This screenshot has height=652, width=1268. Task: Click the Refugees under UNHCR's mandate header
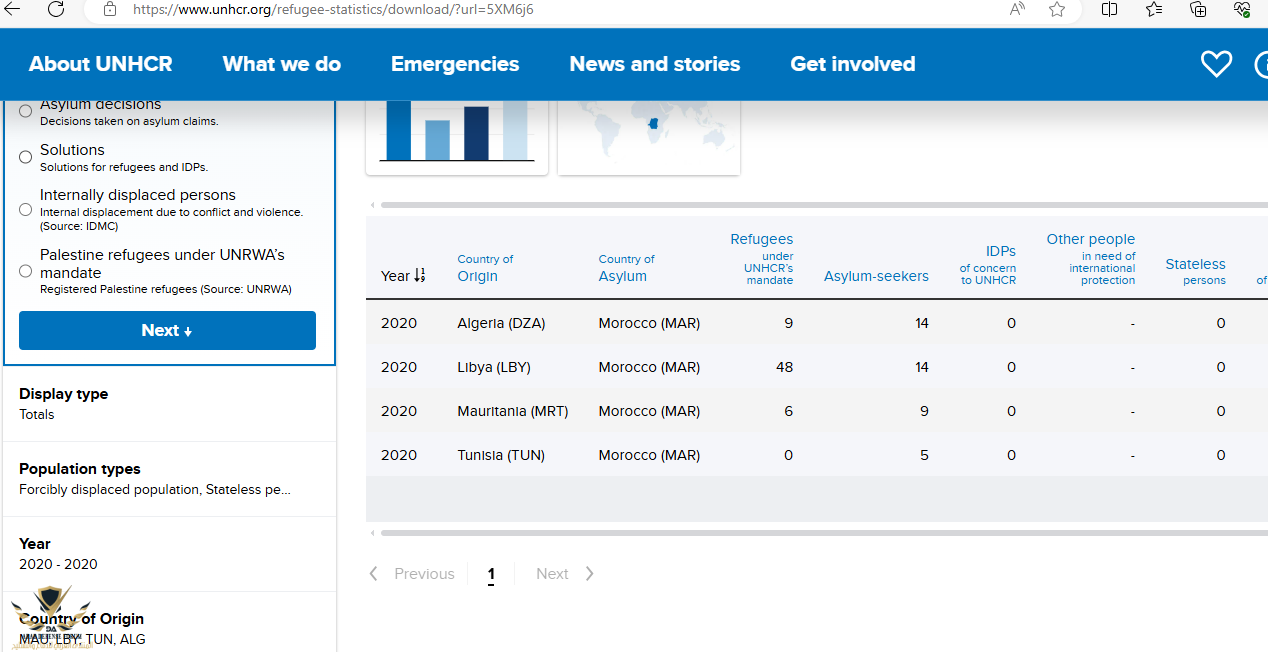(x=762, y=259)
